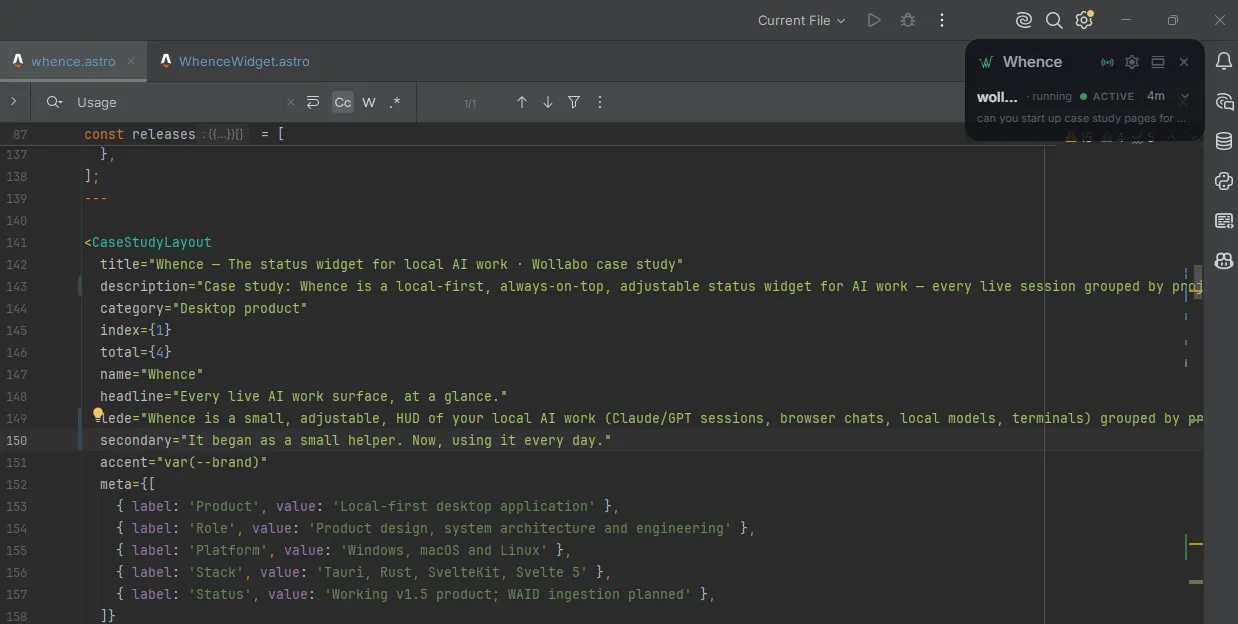
Task: Open the search history dropdown magnifier
Action: (x=55, y=102)
